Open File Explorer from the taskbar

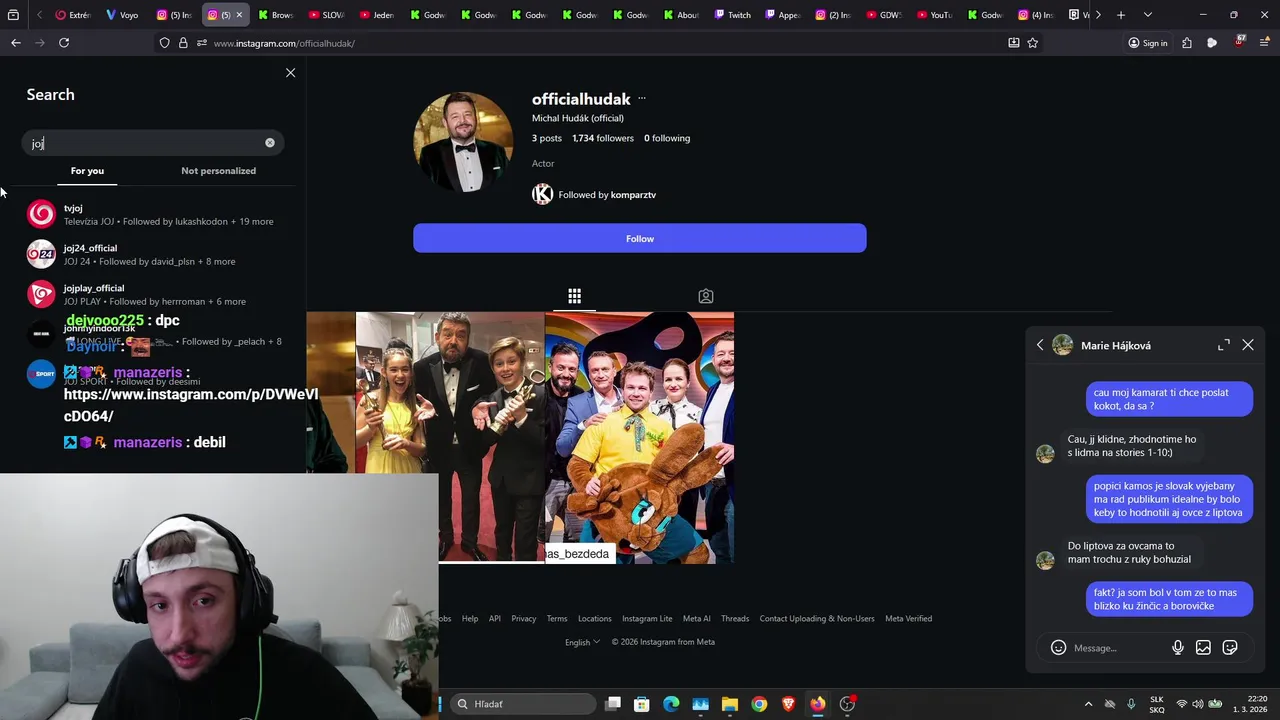[730, 704]
